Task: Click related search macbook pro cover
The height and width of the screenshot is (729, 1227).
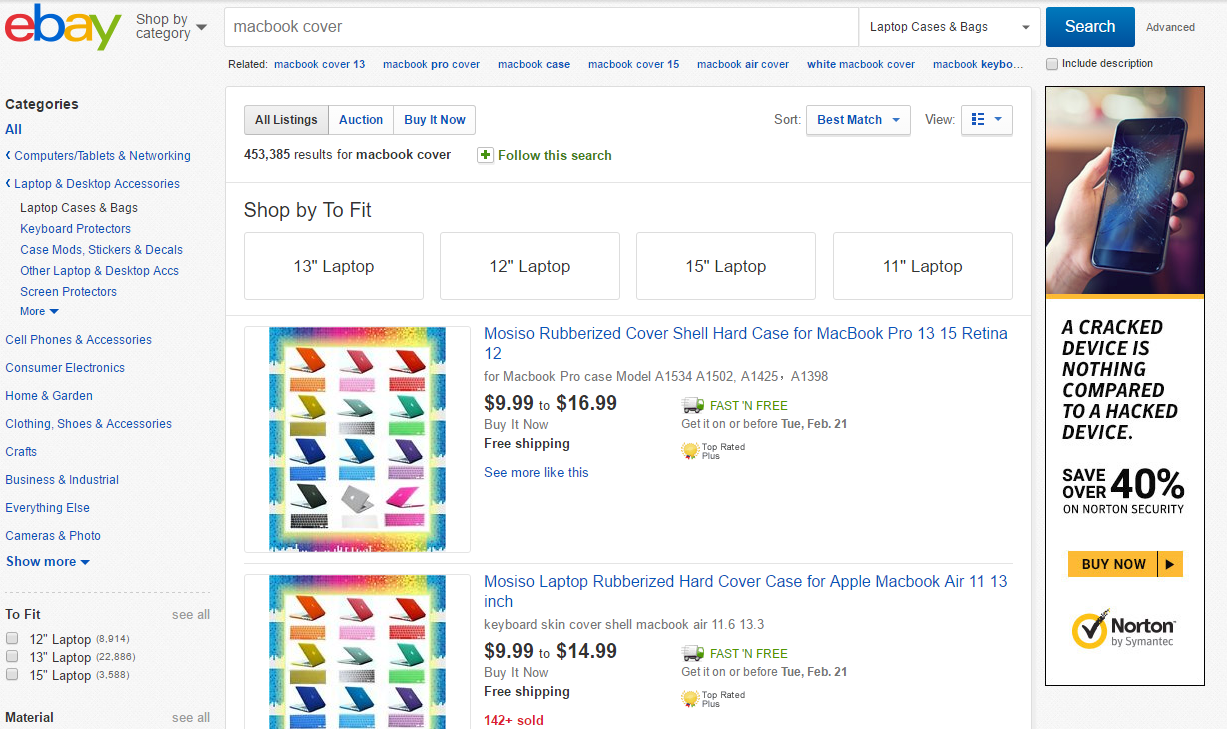Action: tap(431, 64)
